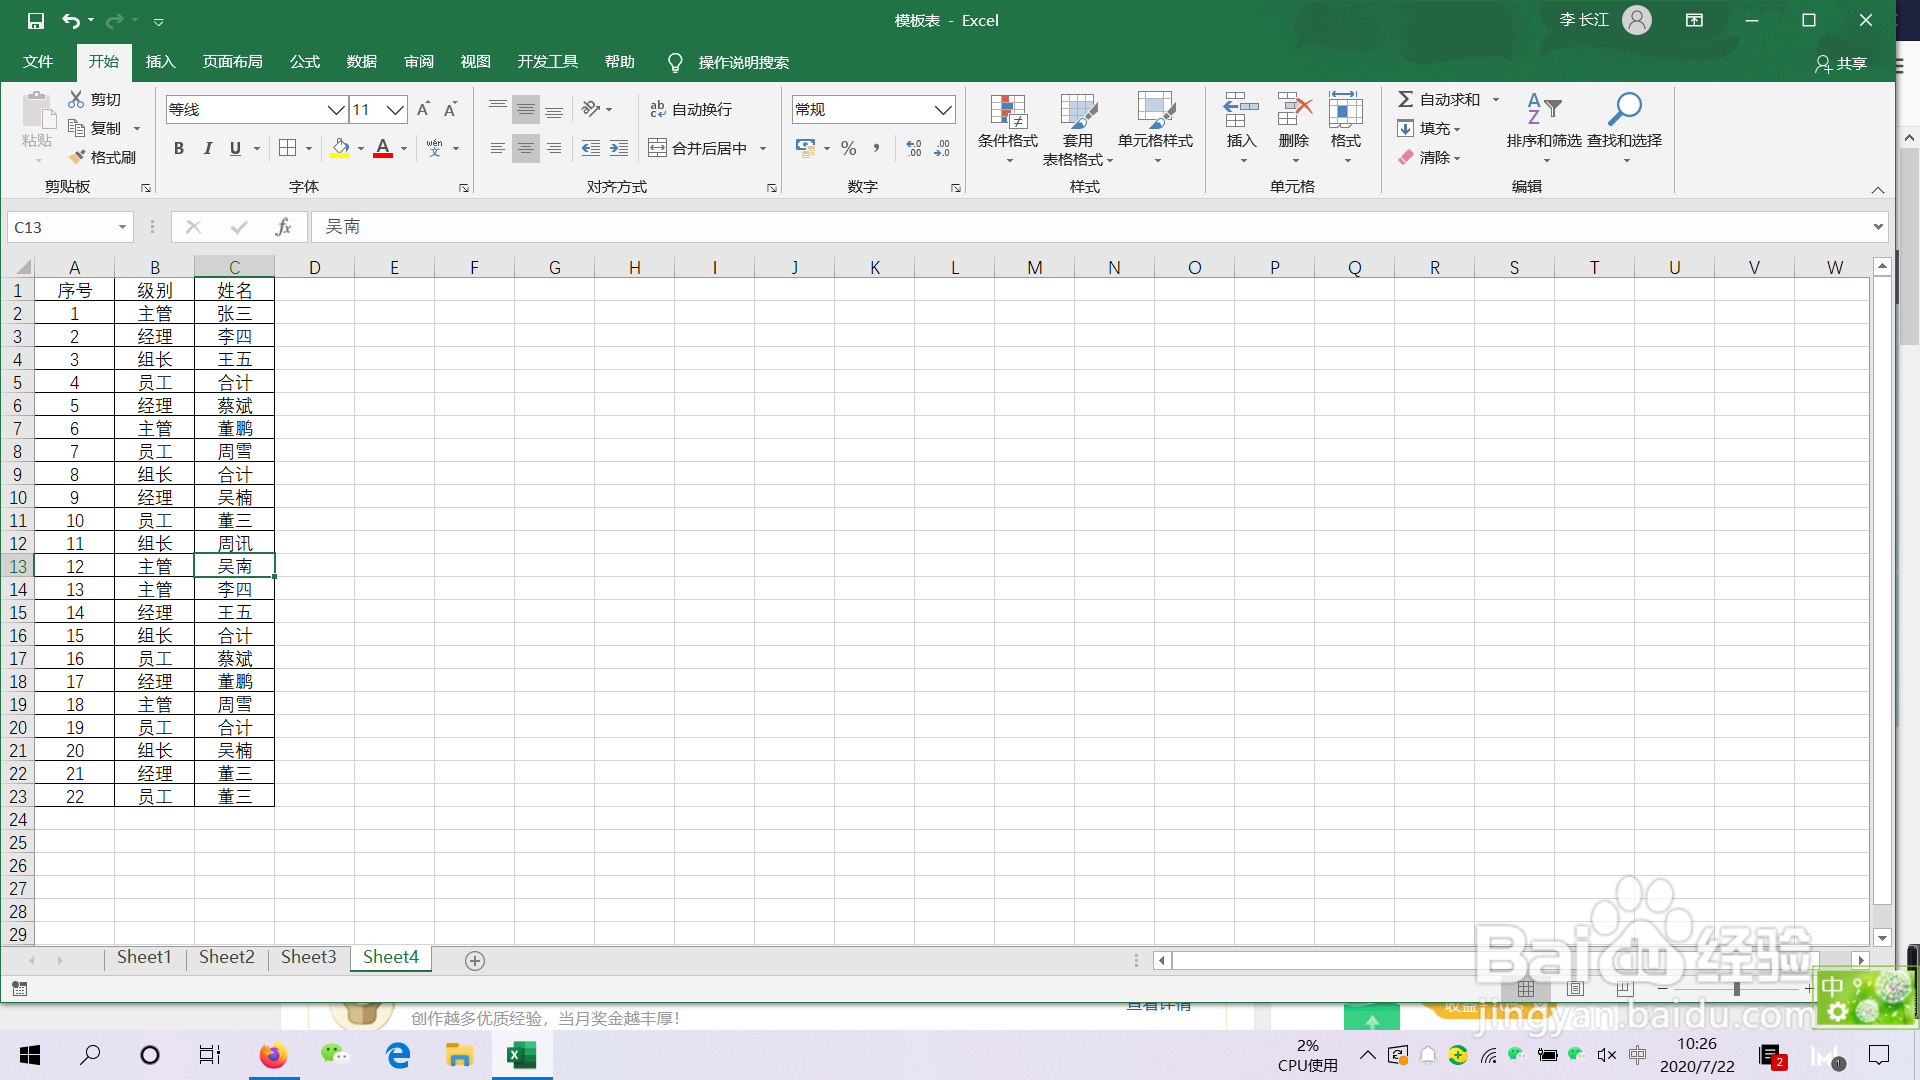The width and height of the screenshot is (1920, 1080).
Task: Open the Find and Select magnifier icon
Action: (1624, 109)
